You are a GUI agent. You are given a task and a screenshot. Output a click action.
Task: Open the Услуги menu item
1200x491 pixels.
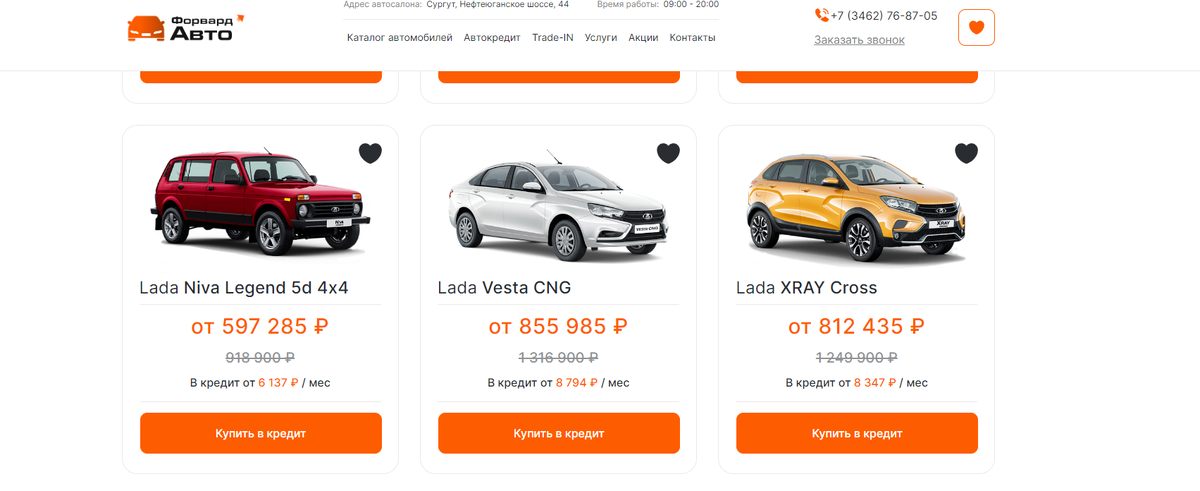tap(601, 38)
